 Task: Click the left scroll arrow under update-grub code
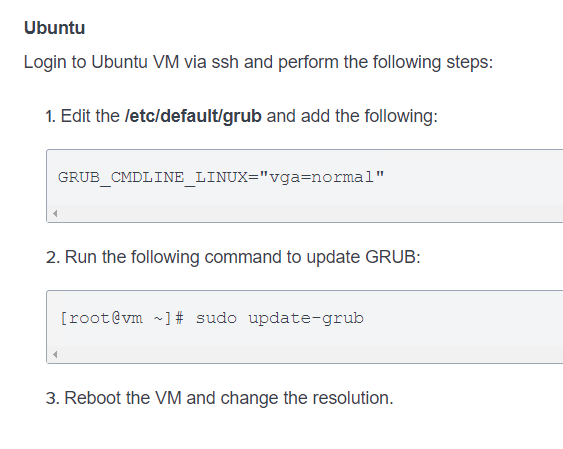pos(55,355)
